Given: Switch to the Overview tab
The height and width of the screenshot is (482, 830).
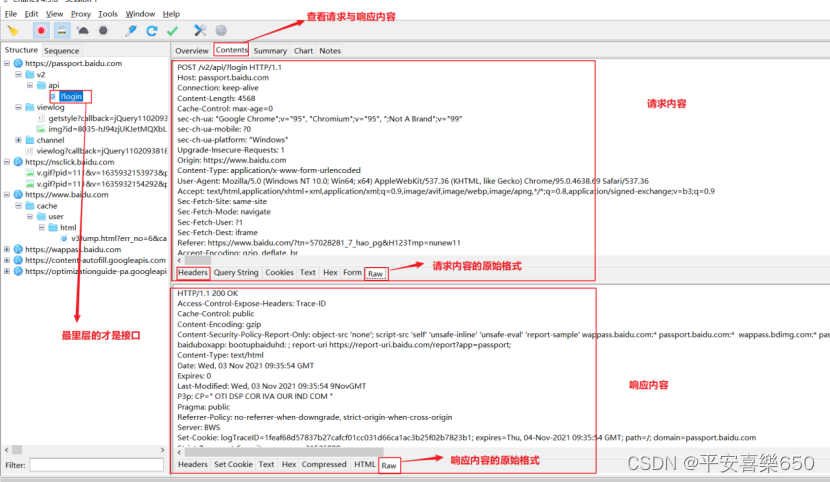Looking at the screenshot, I should pyautogui.click(x=192, y=51).
